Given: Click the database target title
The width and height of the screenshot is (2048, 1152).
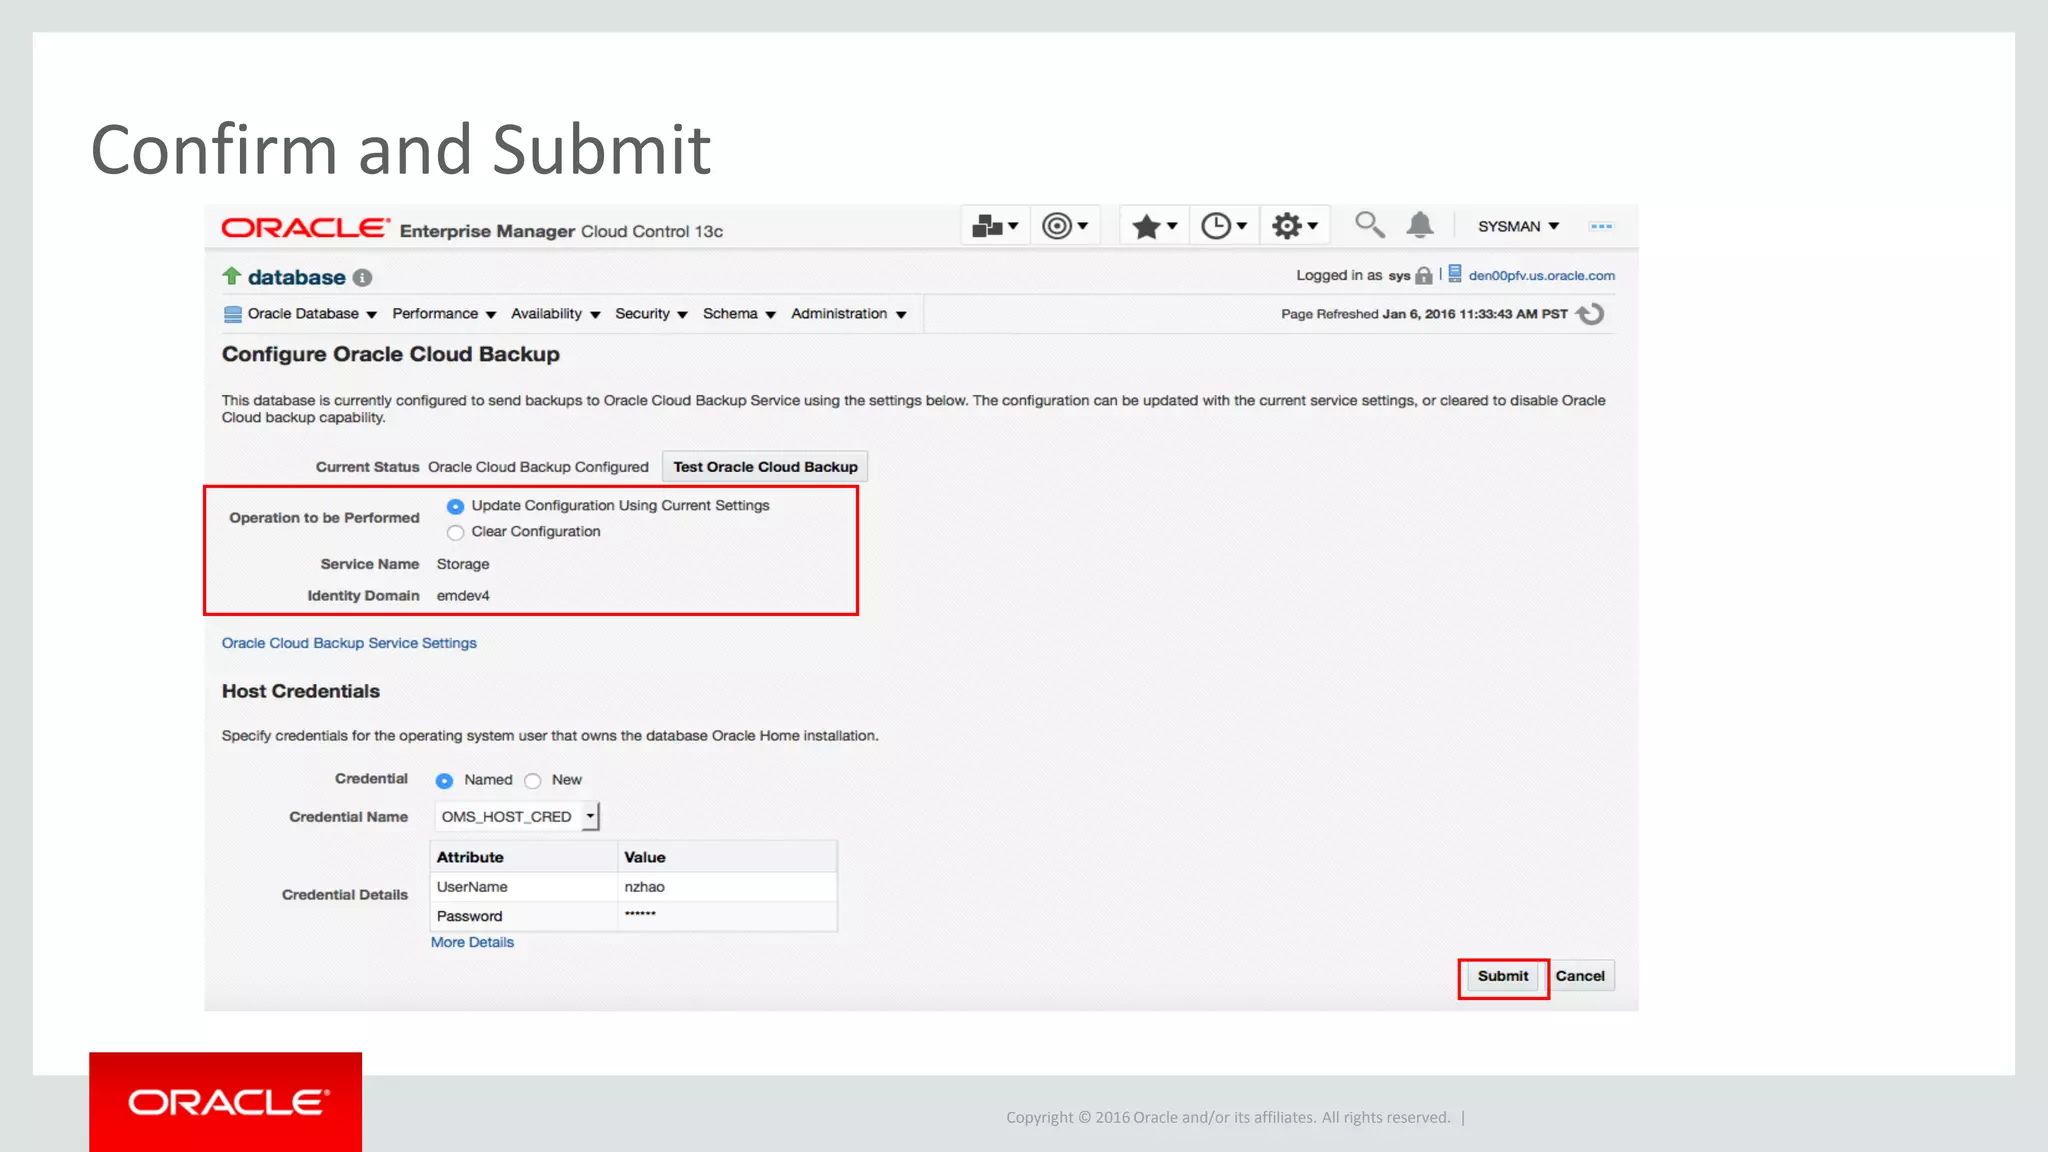Looking at the screenshot, I should 297,277.
